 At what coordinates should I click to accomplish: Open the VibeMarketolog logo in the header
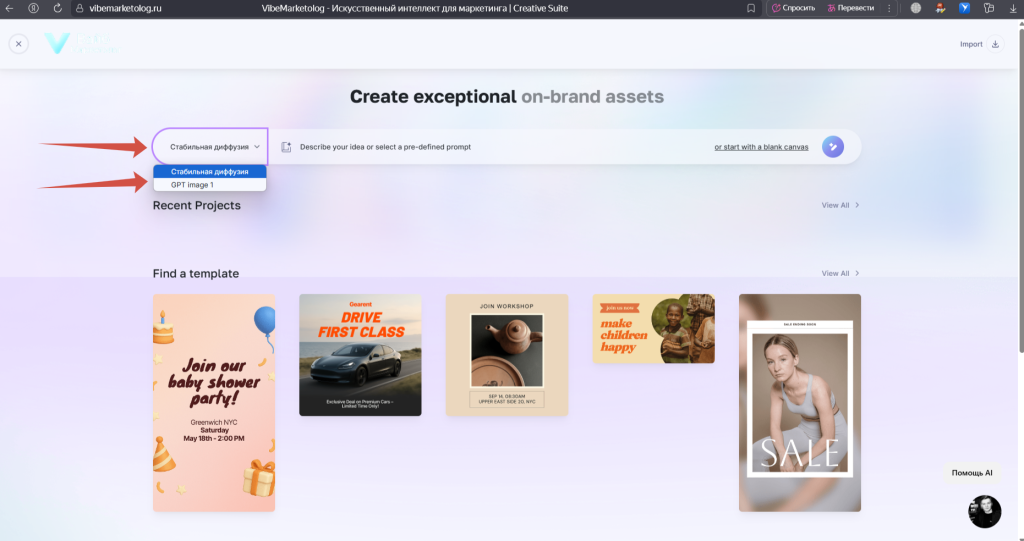(80, 44)
